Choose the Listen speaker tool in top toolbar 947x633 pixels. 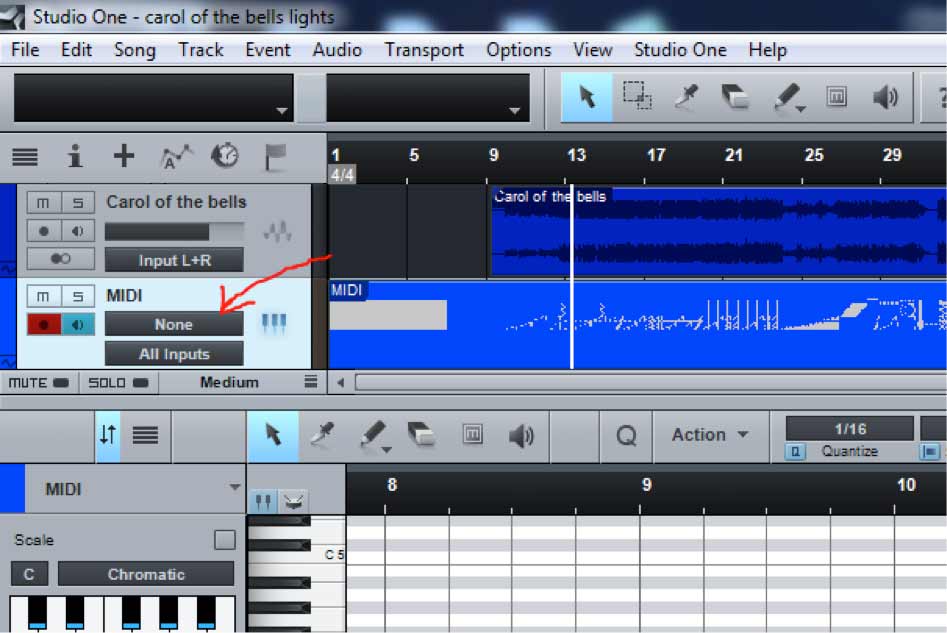pyautogui.click(x=885, y=97)
